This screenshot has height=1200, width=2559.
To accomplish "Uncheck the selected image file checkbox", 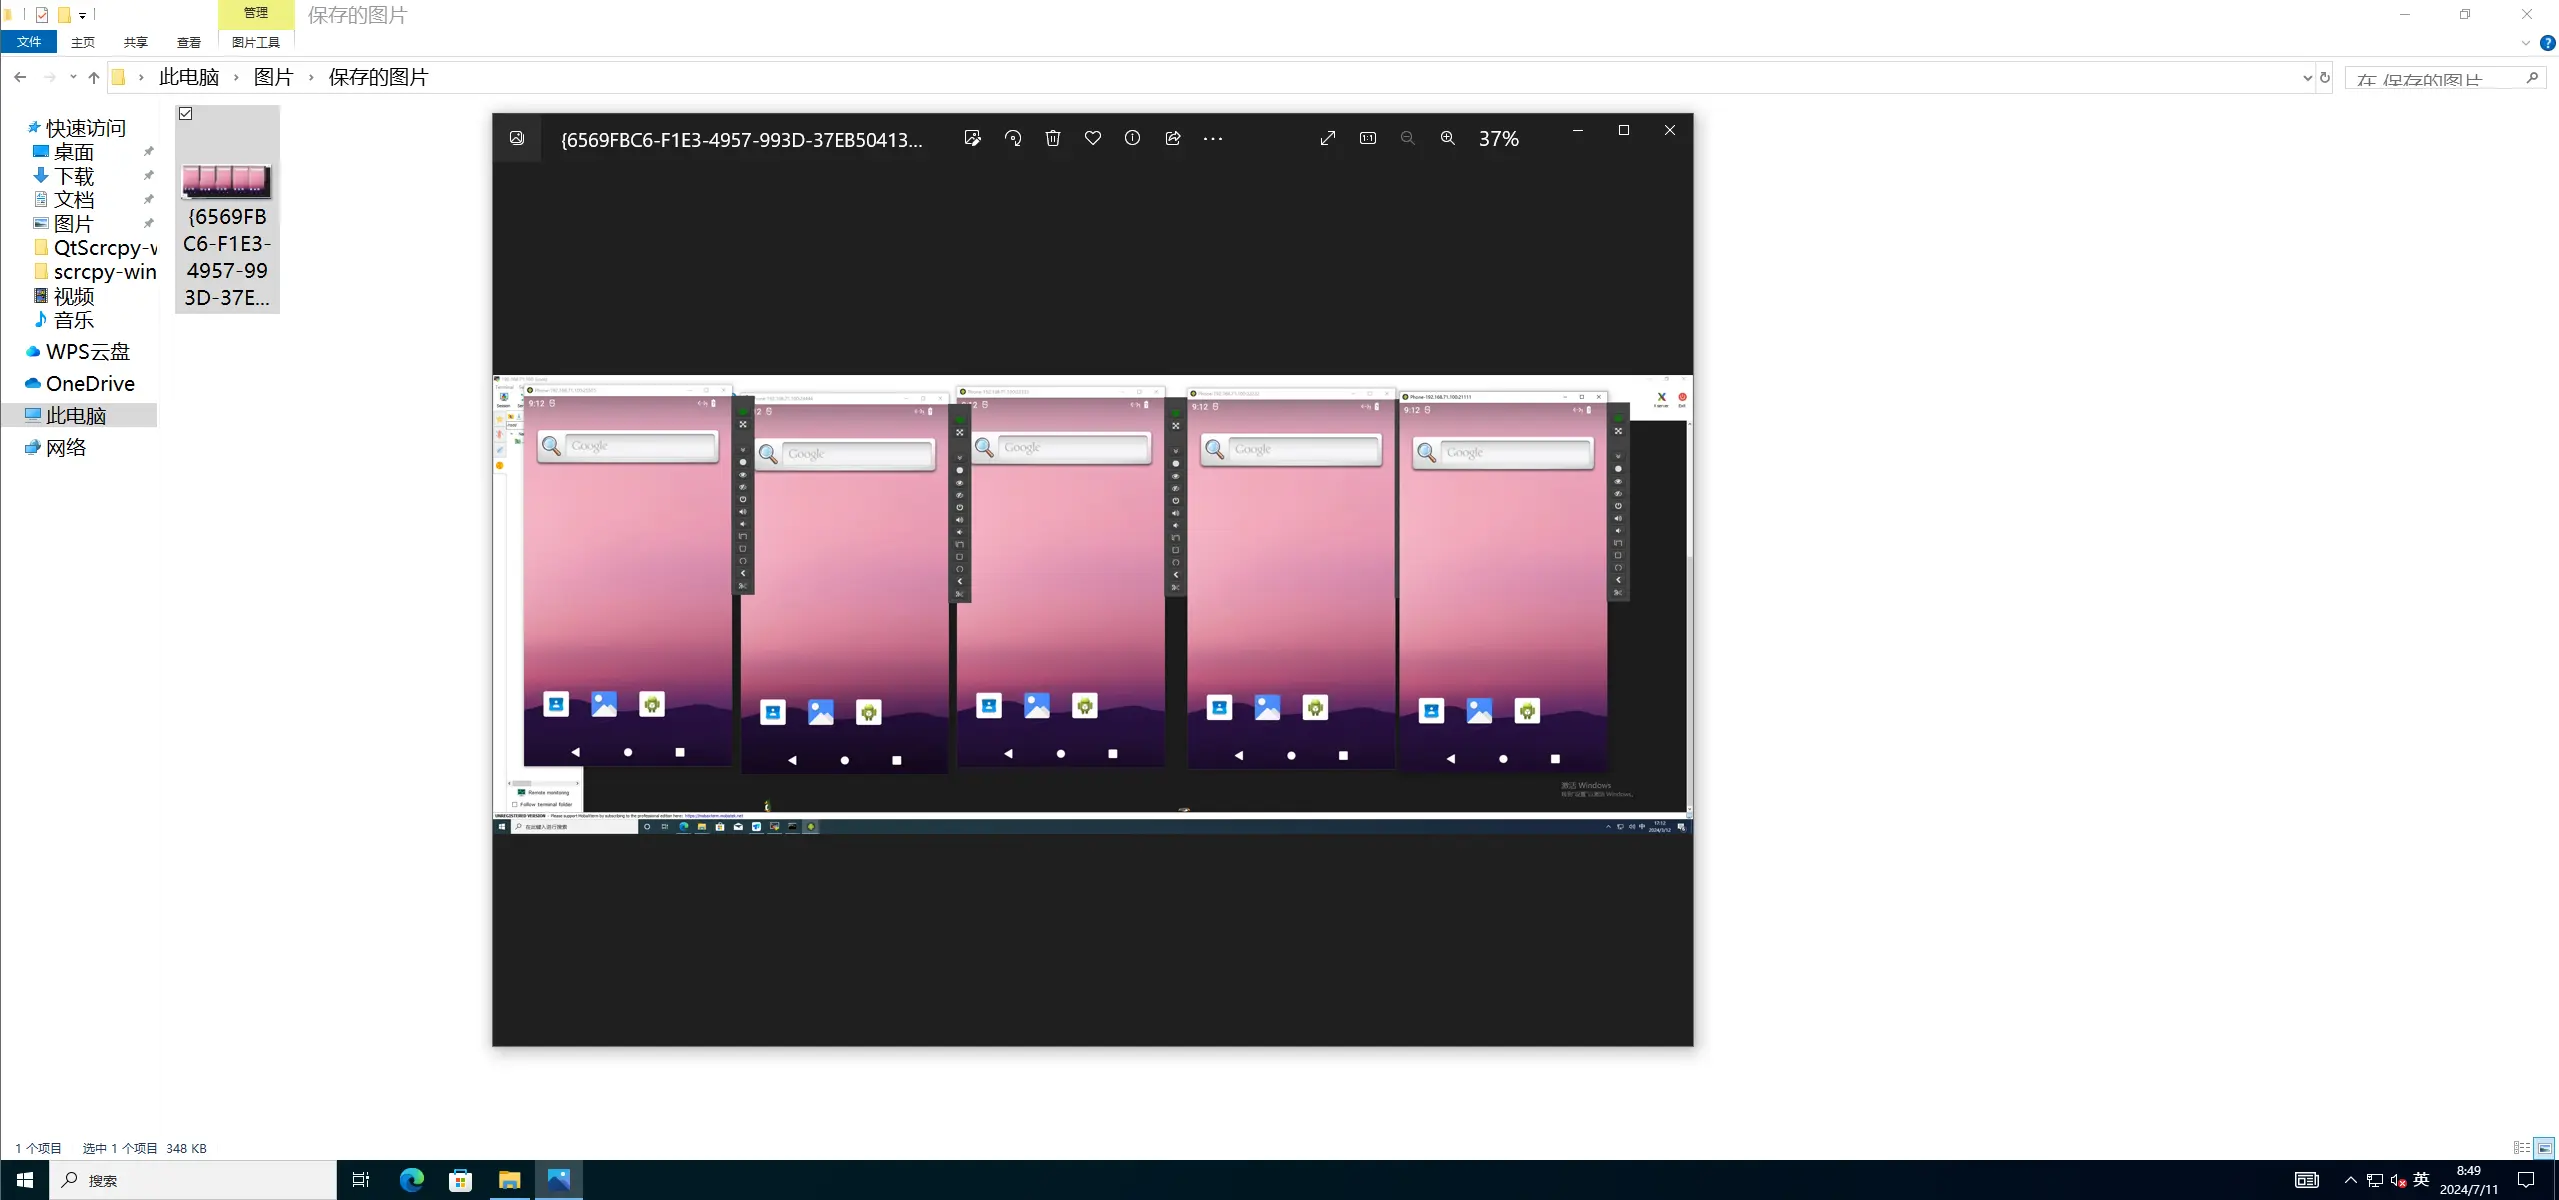I will 186,114.
